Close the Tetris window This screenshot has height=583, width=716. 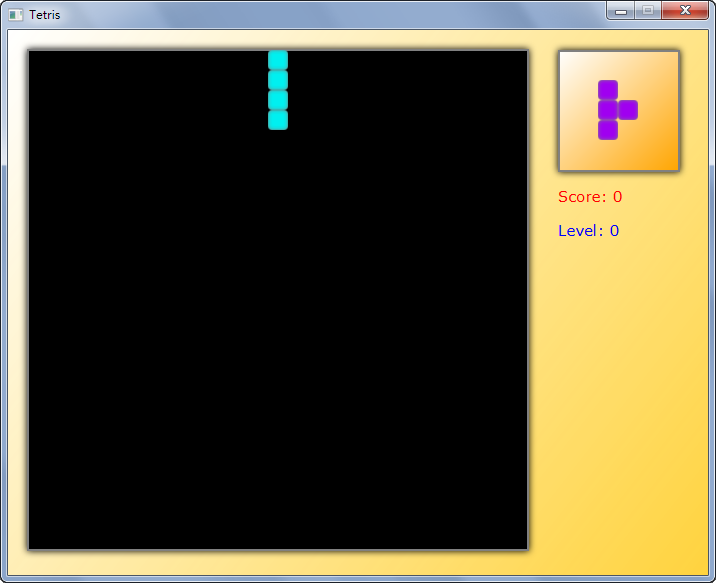click(685, 11)
